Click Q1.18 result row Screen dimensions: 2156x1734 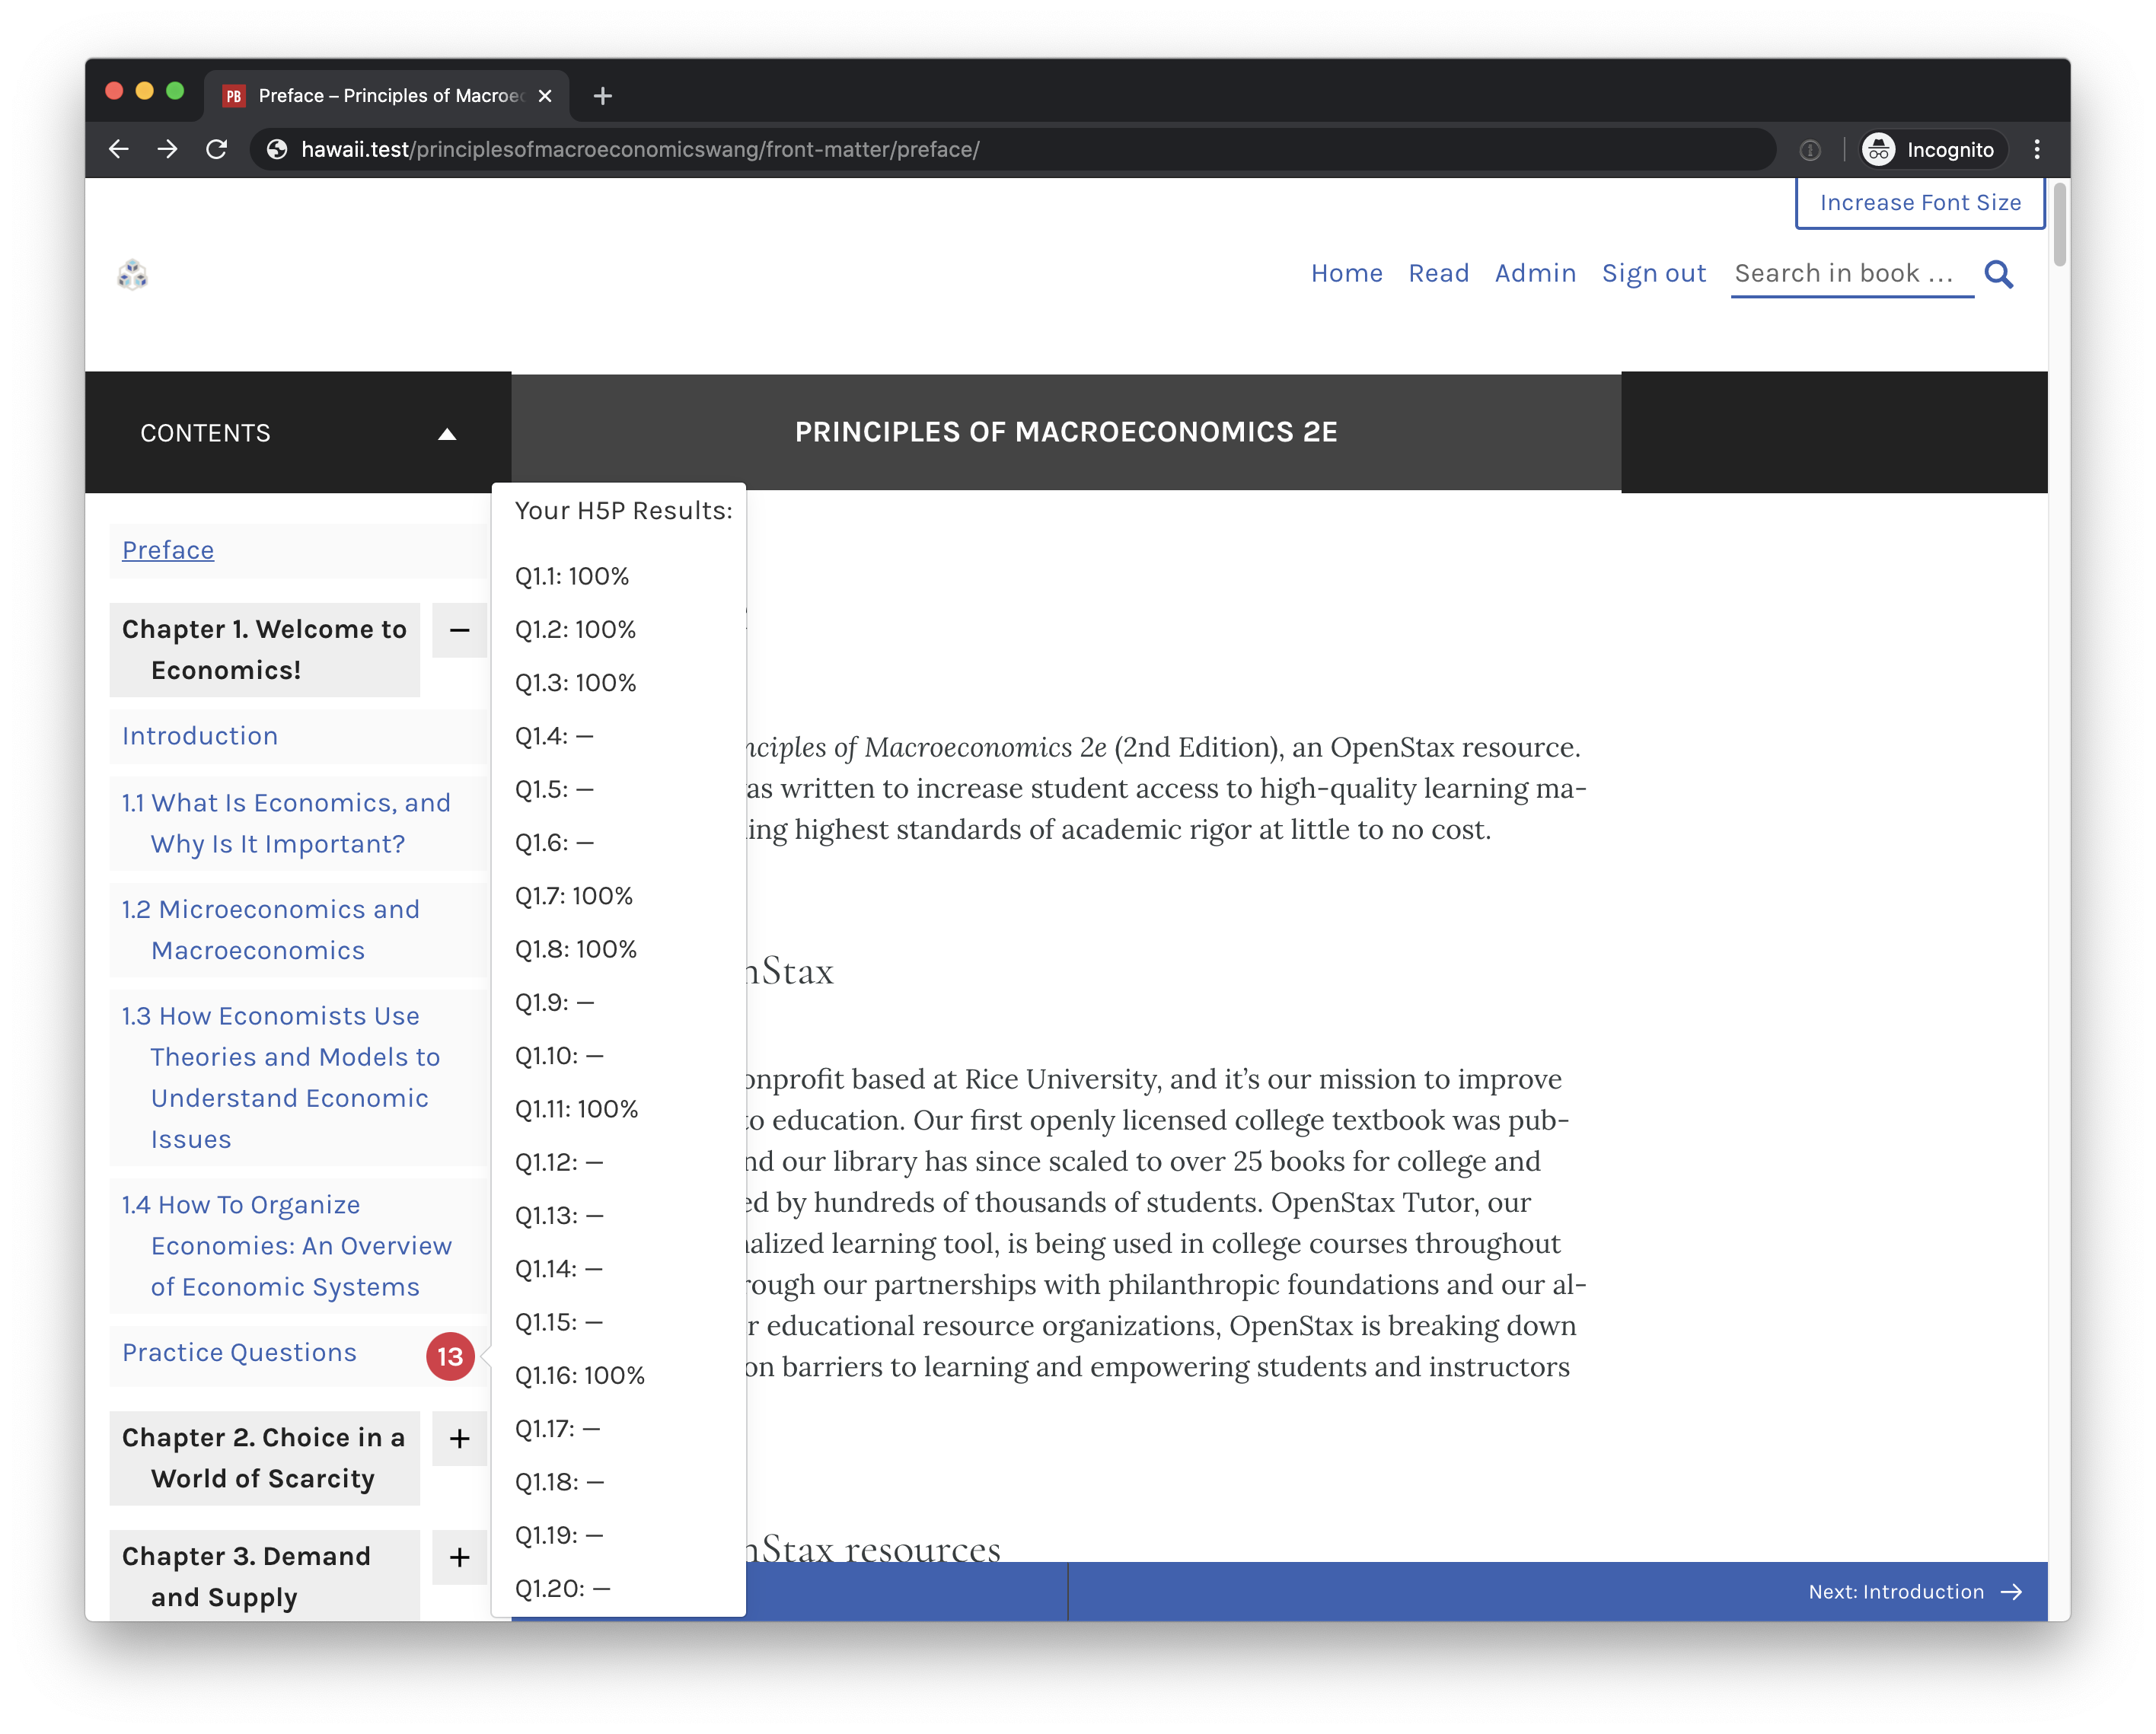click(x=560, y=1482)
